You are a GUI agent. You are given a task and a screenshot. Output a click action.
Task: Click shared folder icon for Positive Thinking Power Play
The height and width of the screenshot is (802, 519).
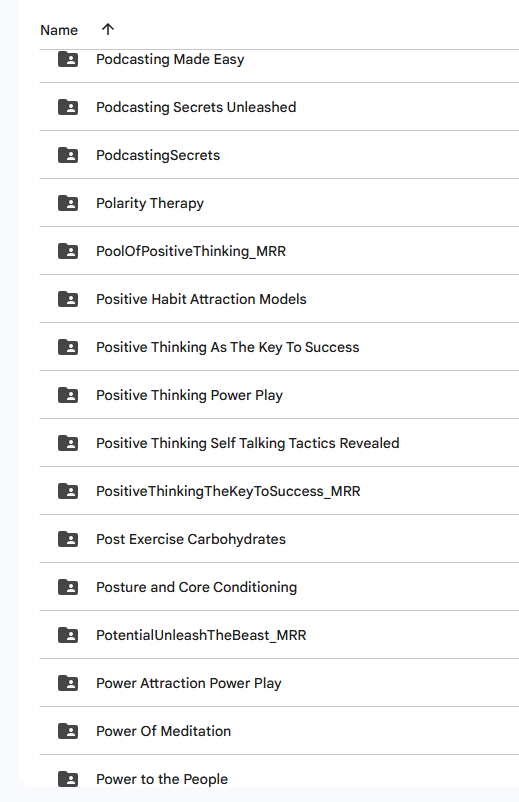pyautogui.click(x=68, y=395)
